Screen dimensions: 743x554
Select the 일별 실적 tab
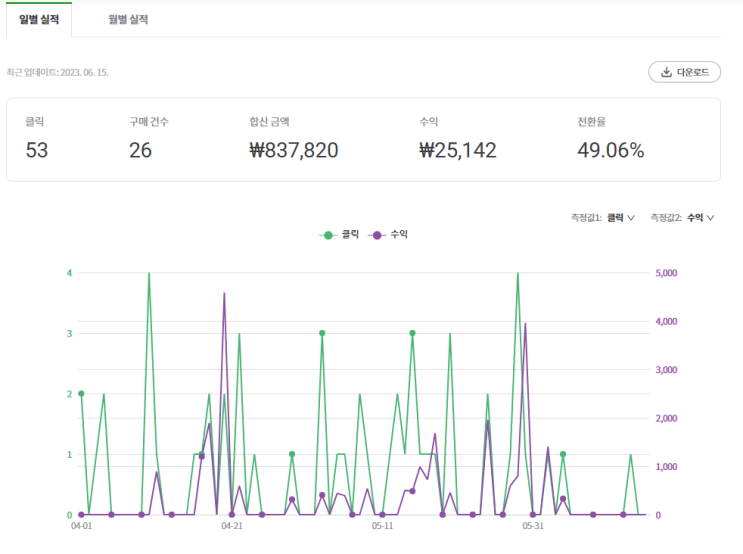[39, 19]
